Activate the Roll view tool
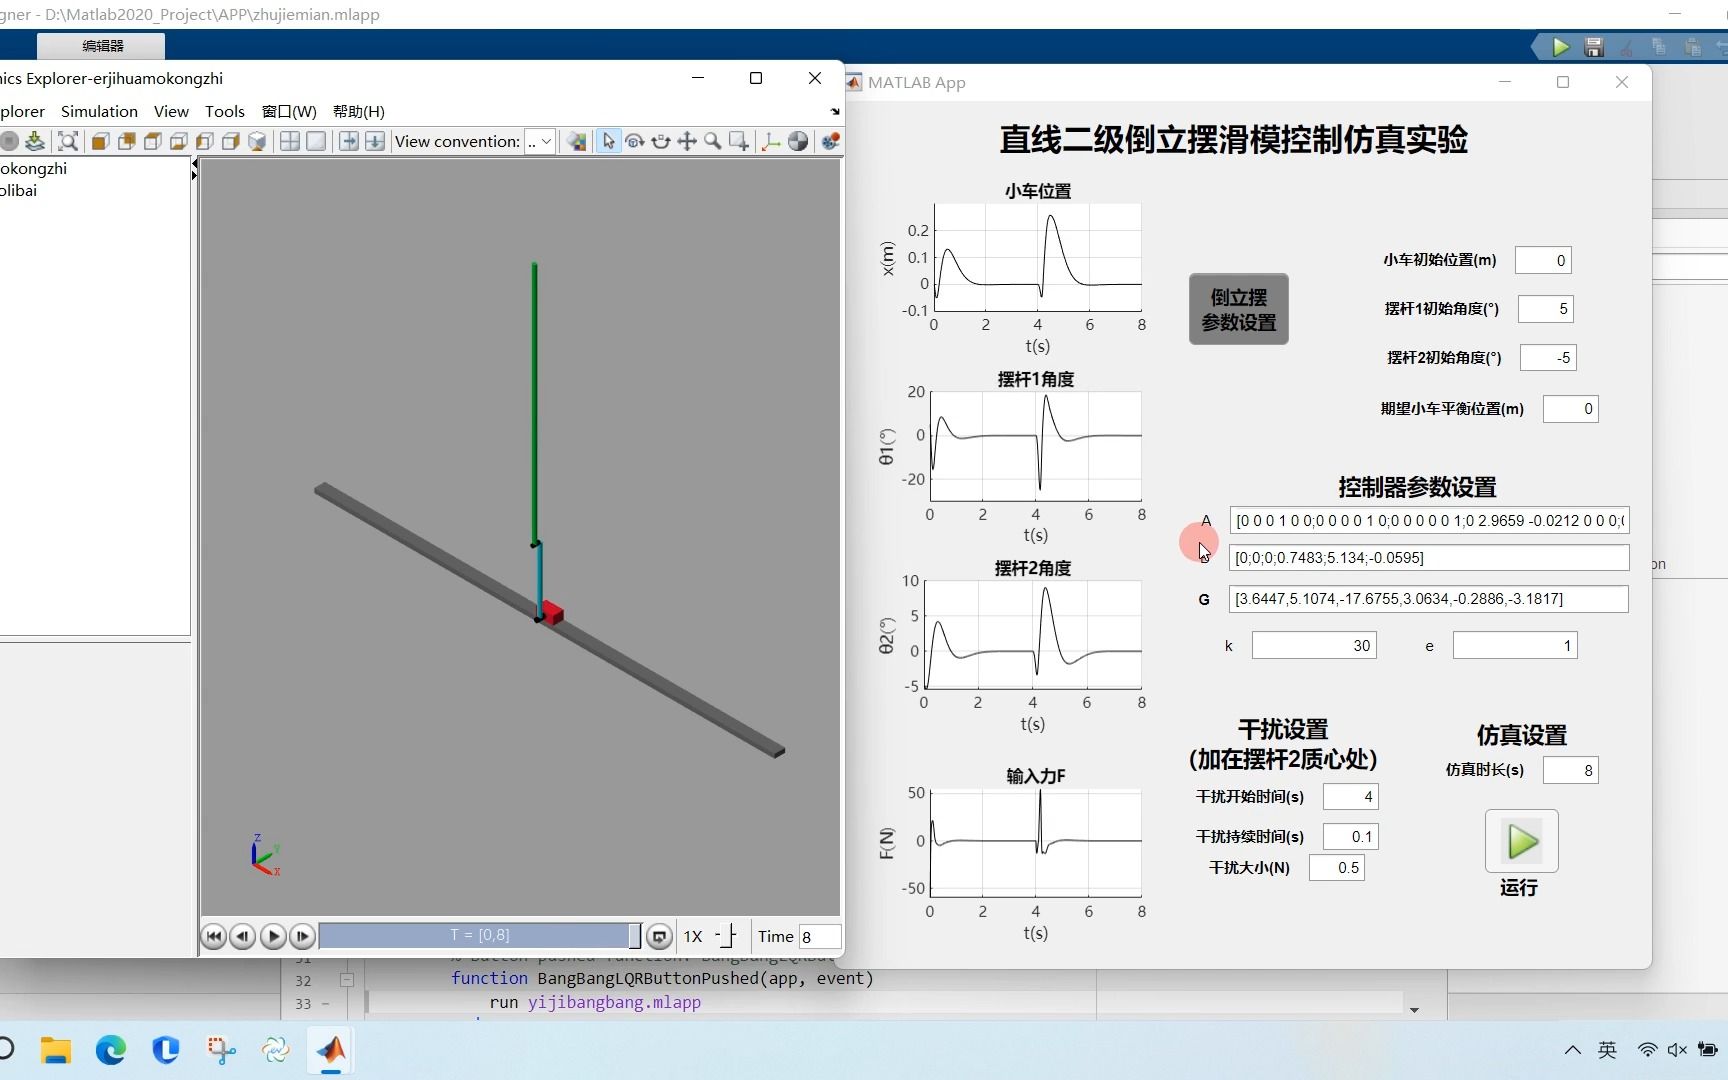The width and height of the screenshot is (1728, 1080). (660, 141)
